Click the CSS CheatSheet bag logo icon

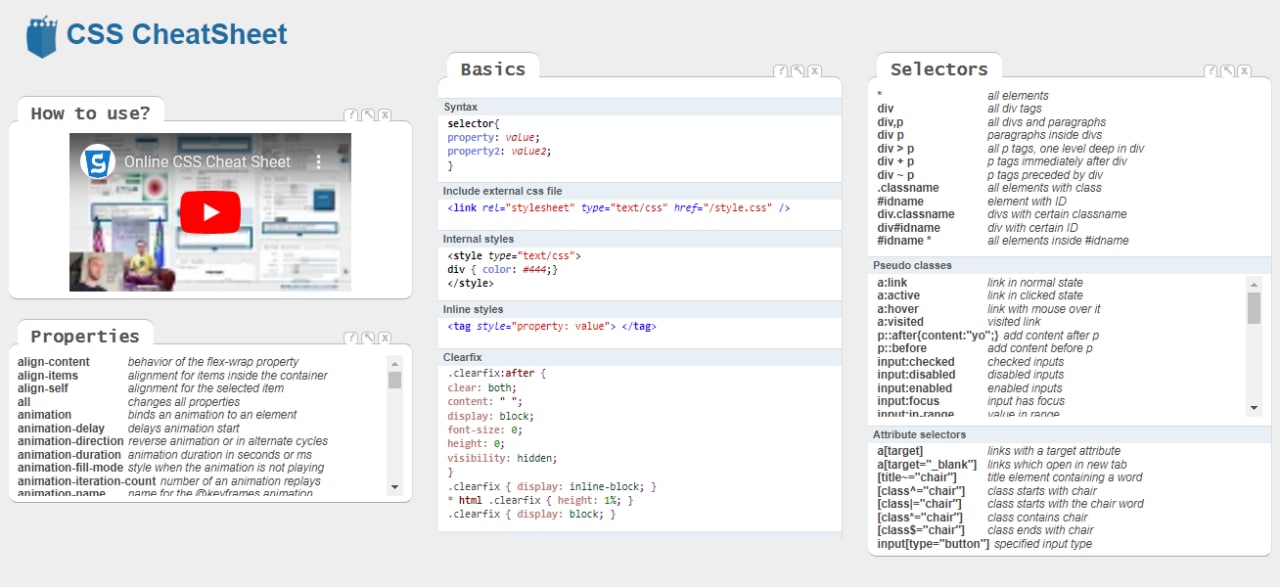(x=42, y=35)
